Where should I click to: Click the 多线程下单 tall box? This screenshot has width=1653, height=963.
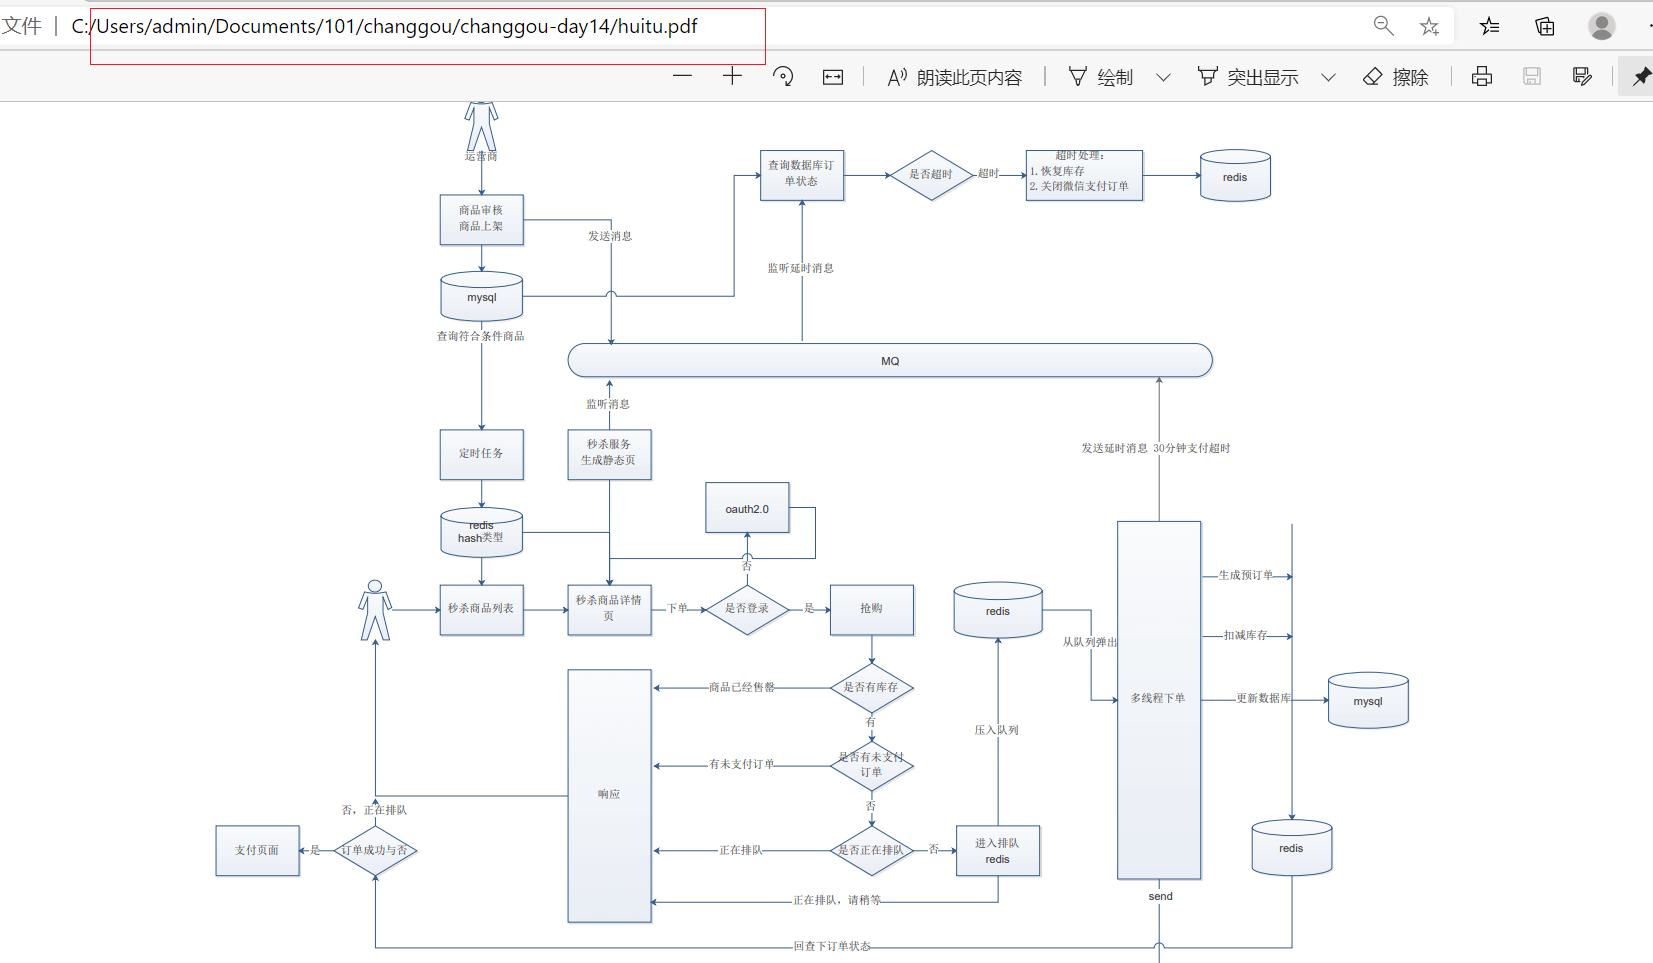point(1159,700)
